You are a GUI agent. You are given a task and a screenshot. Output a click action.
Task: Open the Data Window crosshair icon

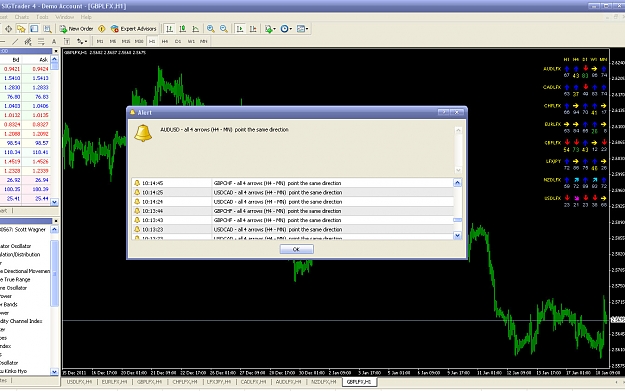click(x=8, y=29)
